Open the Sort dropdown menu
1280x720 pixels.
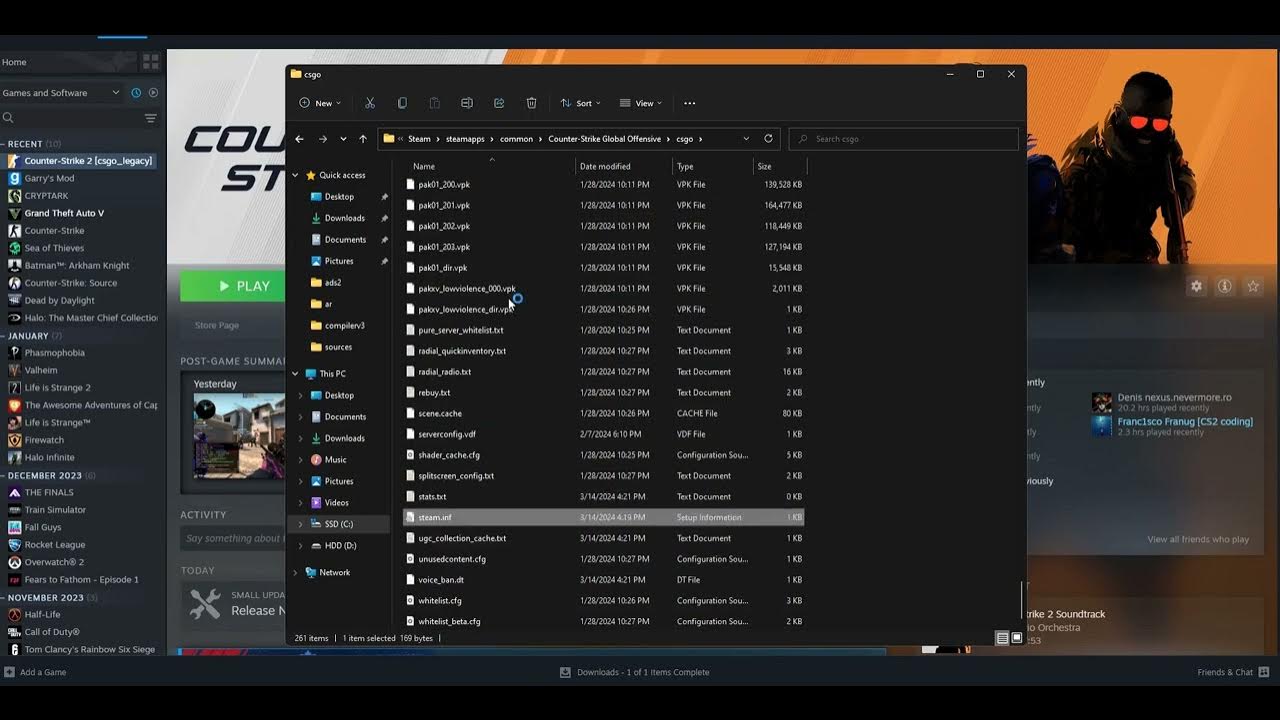[581, 103]
